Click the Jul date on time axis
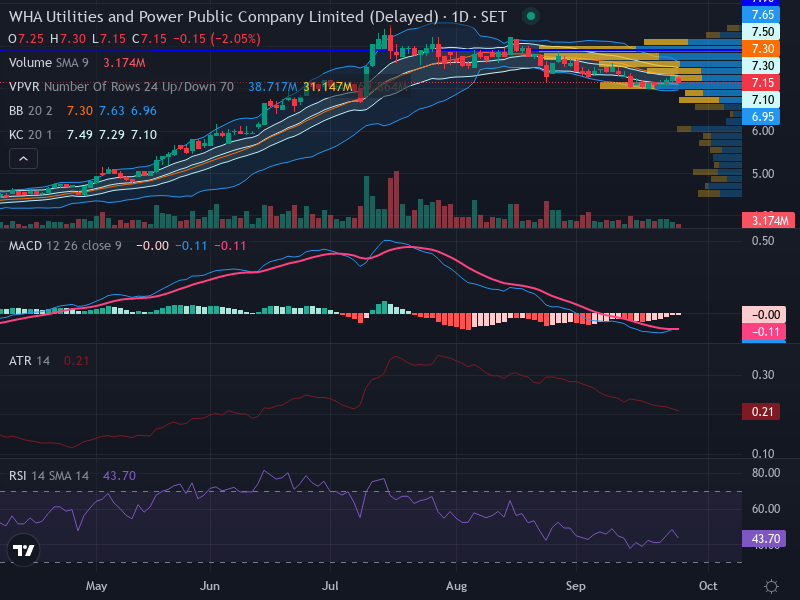Image resolution: width=800 pixels, height=600 pixels. 330,586
